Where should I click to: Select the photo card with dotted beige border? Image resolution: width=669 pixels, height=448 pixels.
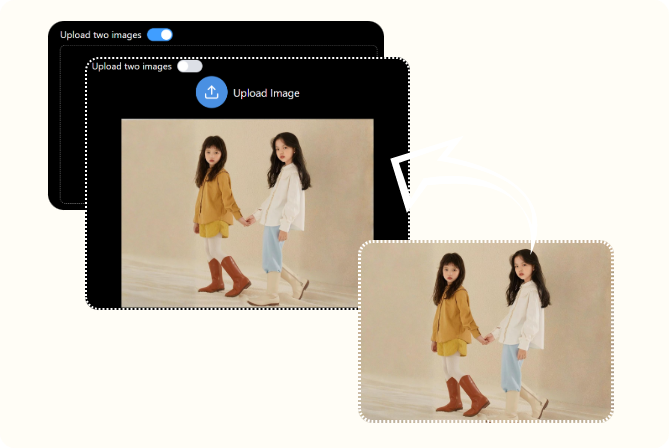pos(486,332)
